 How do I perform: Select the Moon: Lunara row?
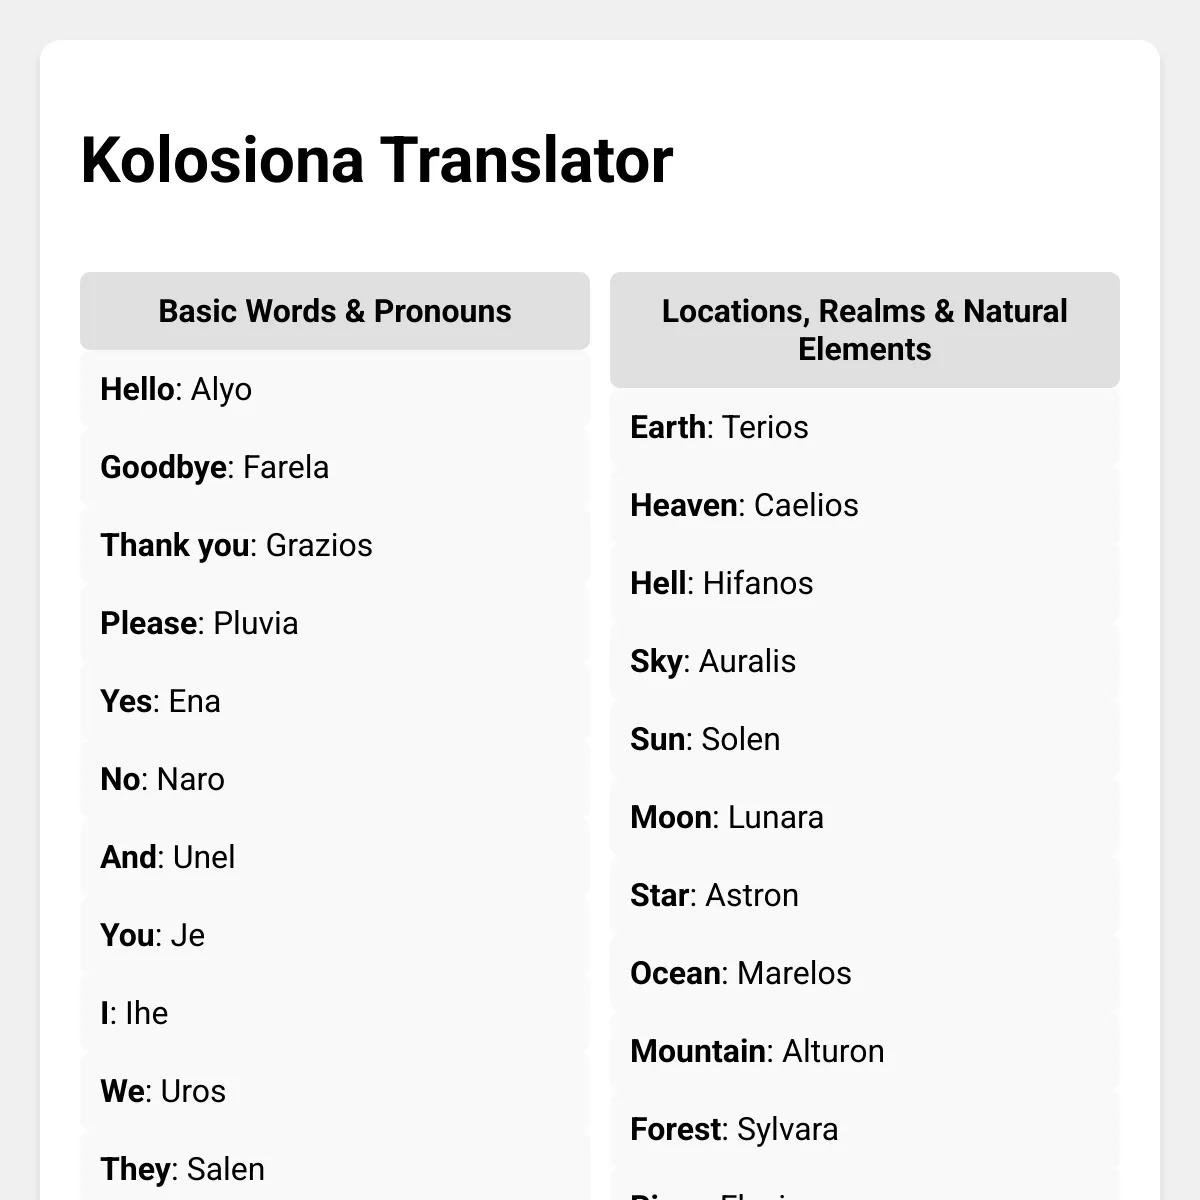(x=865, y=817)
